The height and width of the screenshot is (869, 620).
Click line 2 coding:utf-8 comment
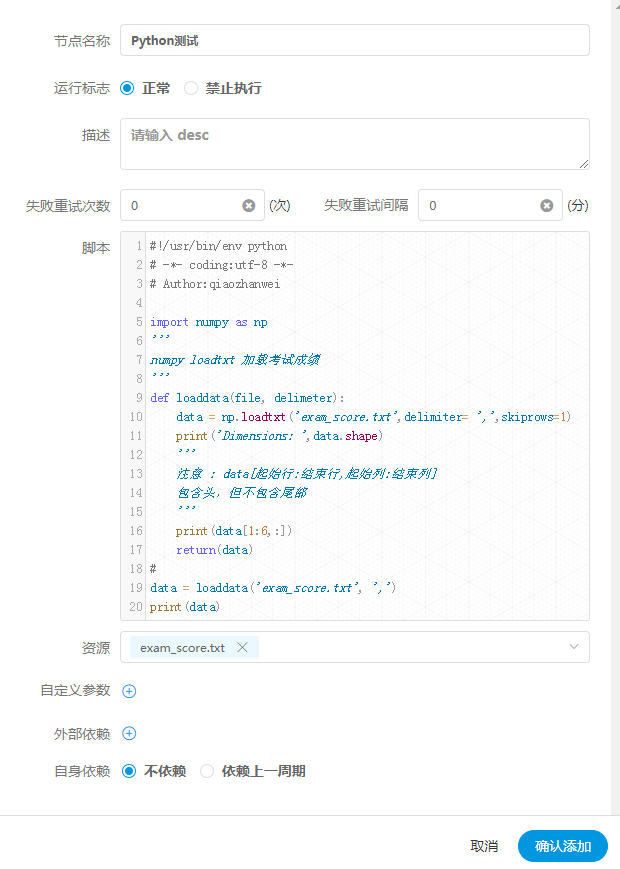(x=221, y=265)
